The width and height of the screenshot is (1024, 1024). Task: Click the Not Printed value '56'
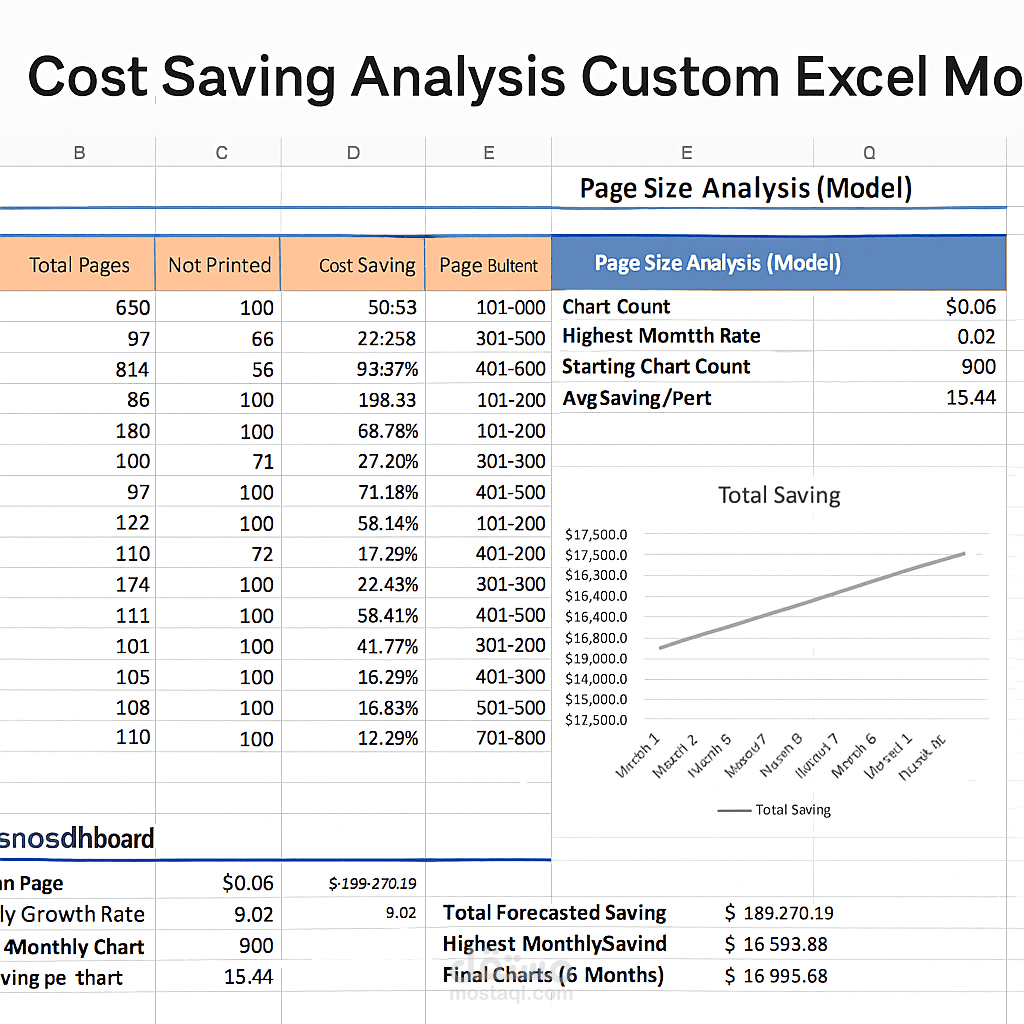[x=262, y=370]
